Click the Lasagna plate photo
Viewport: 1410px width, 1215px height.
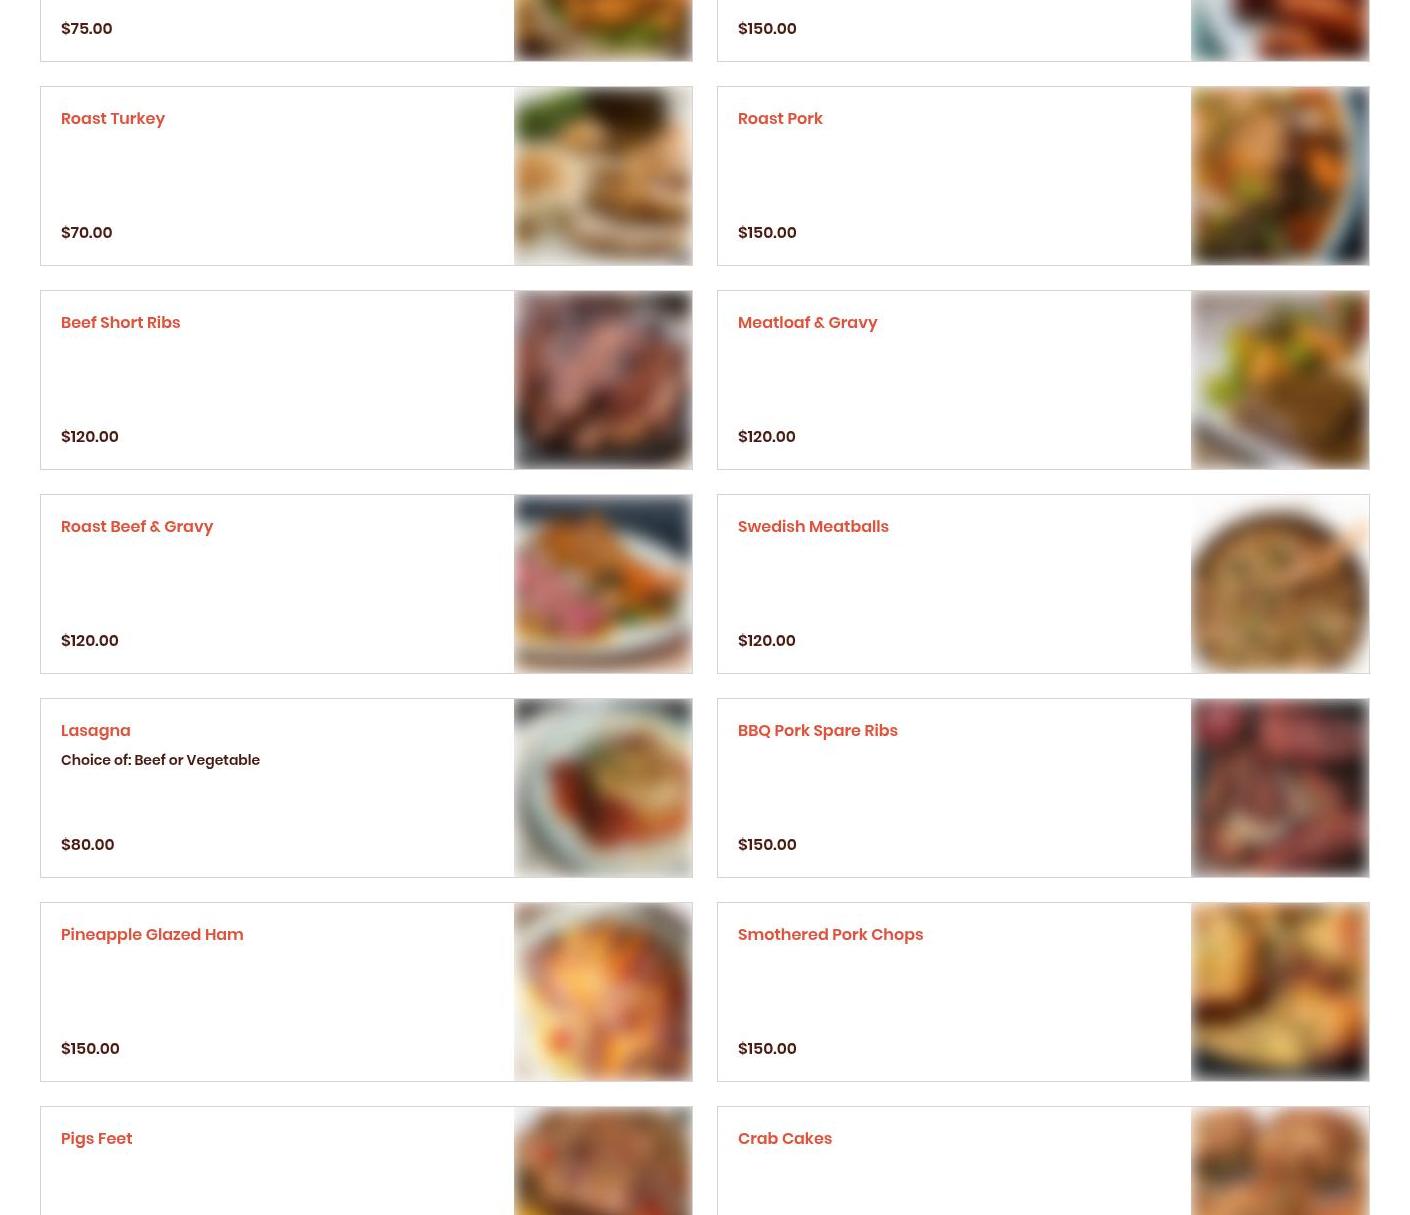coord(603,788)
